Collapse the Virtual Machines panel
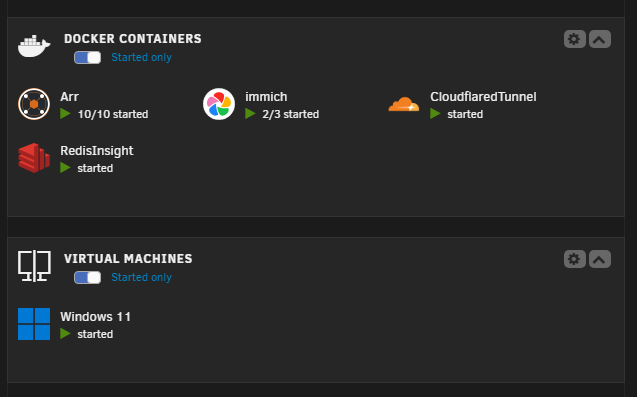The height and width of the screenshot is (397, 637). [x=600, y=259]
